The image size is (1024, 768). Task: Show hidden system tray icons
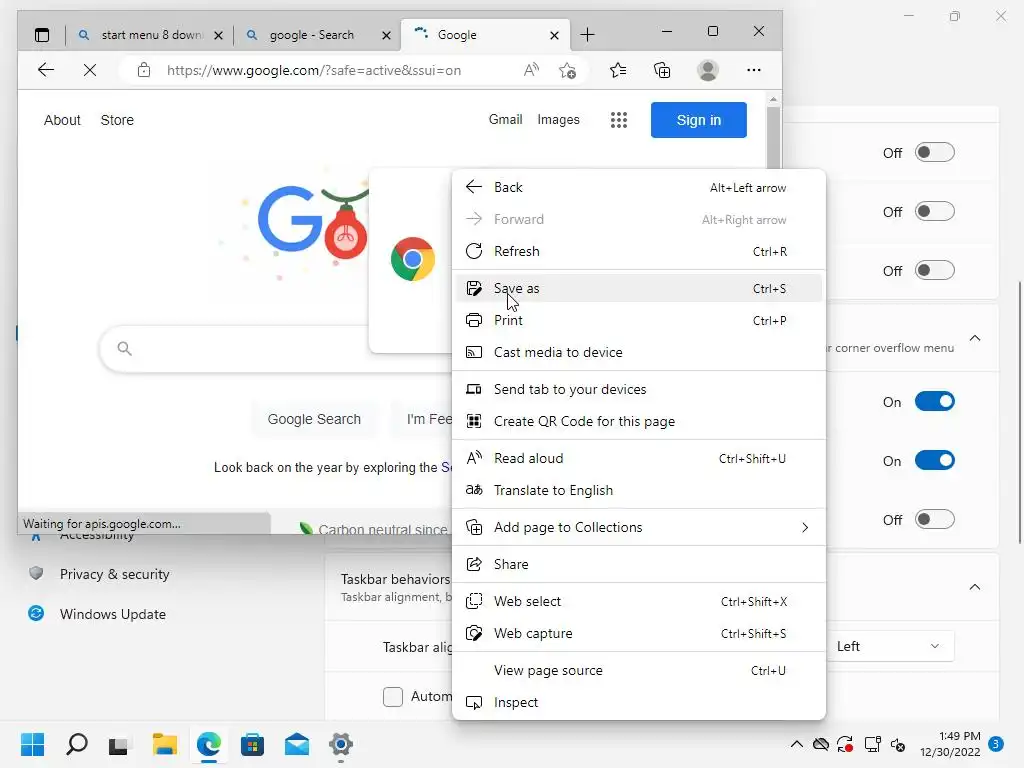click(x=797, y=744)
